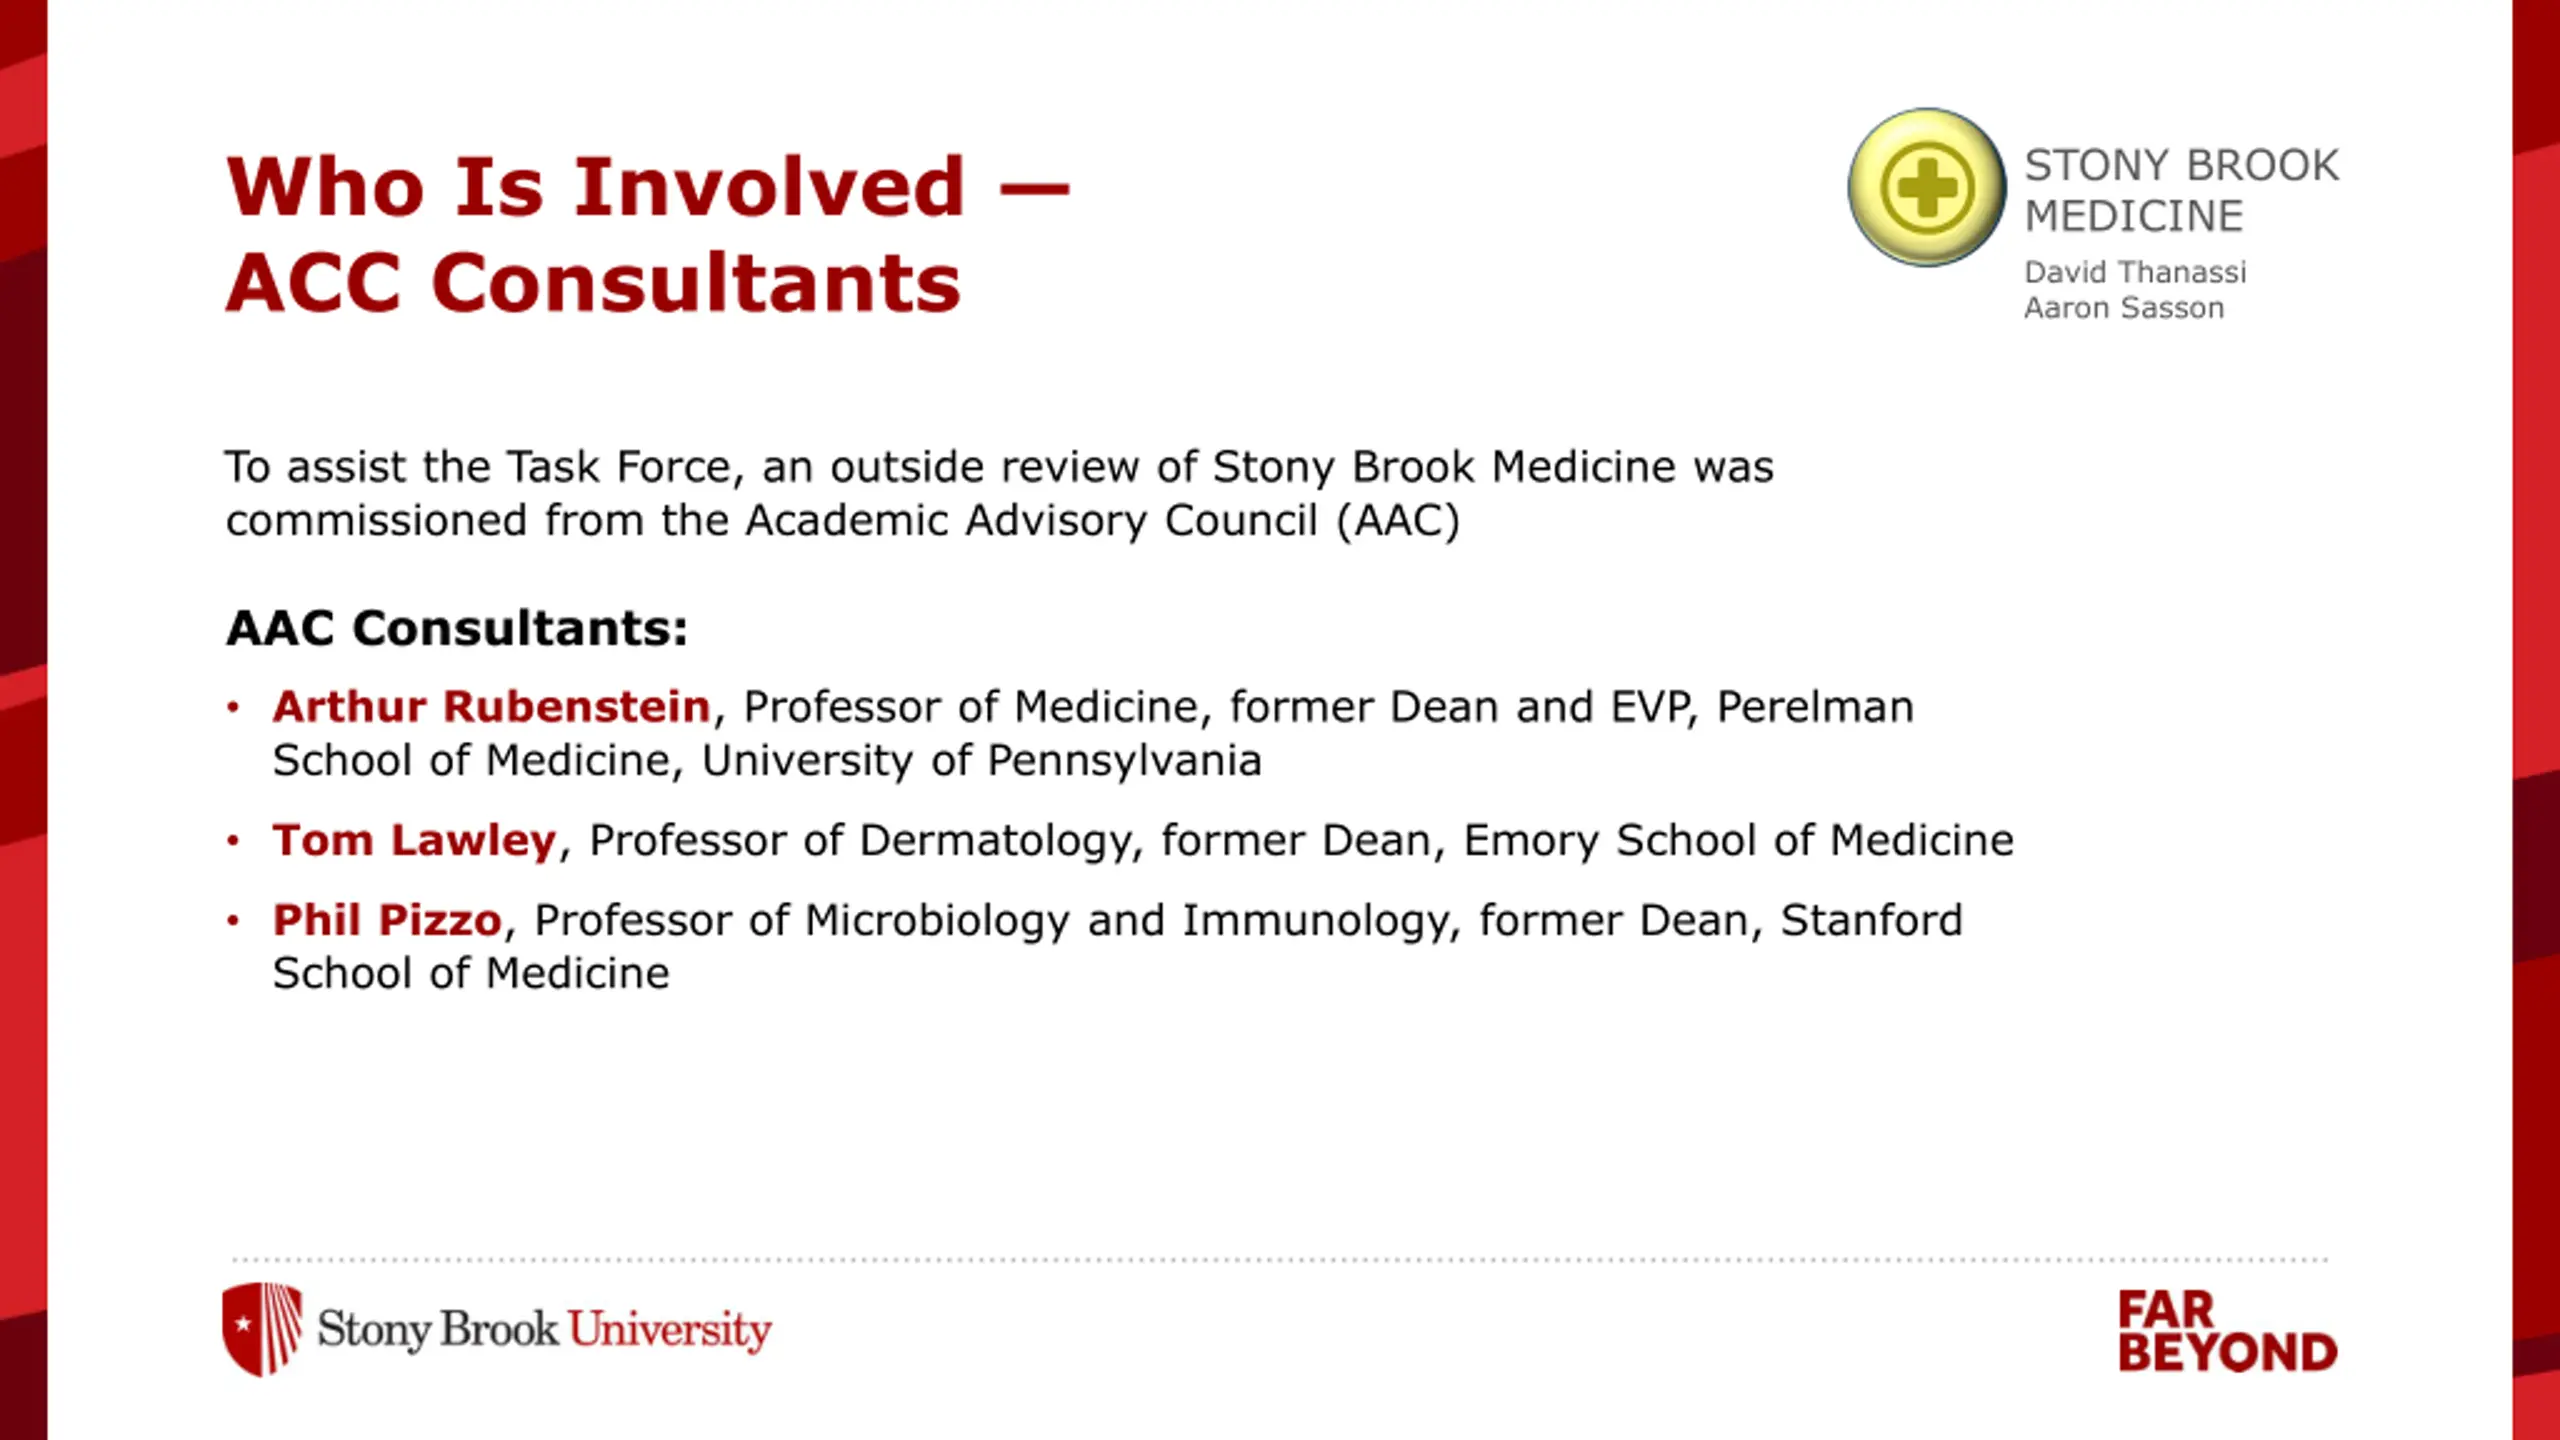This screenshot has width=2560, height=1440.
Task: Click the ACC Consultants title line
Action: (x=593, y=283)
